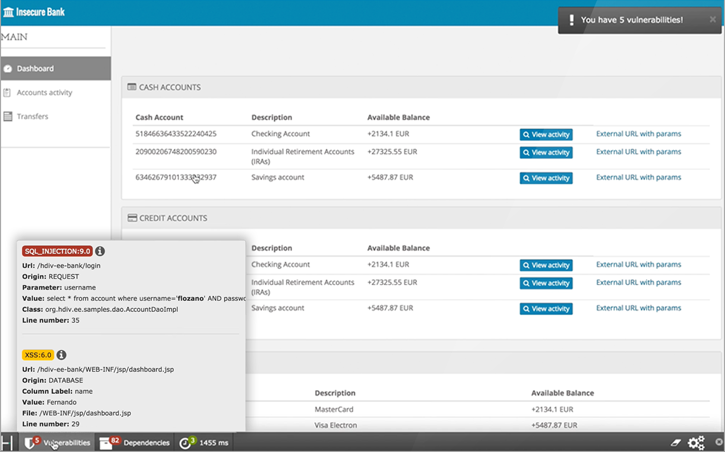Click the CREDIT ACCOUNTS panel header
725x452 pixels.
coord(421,218)
